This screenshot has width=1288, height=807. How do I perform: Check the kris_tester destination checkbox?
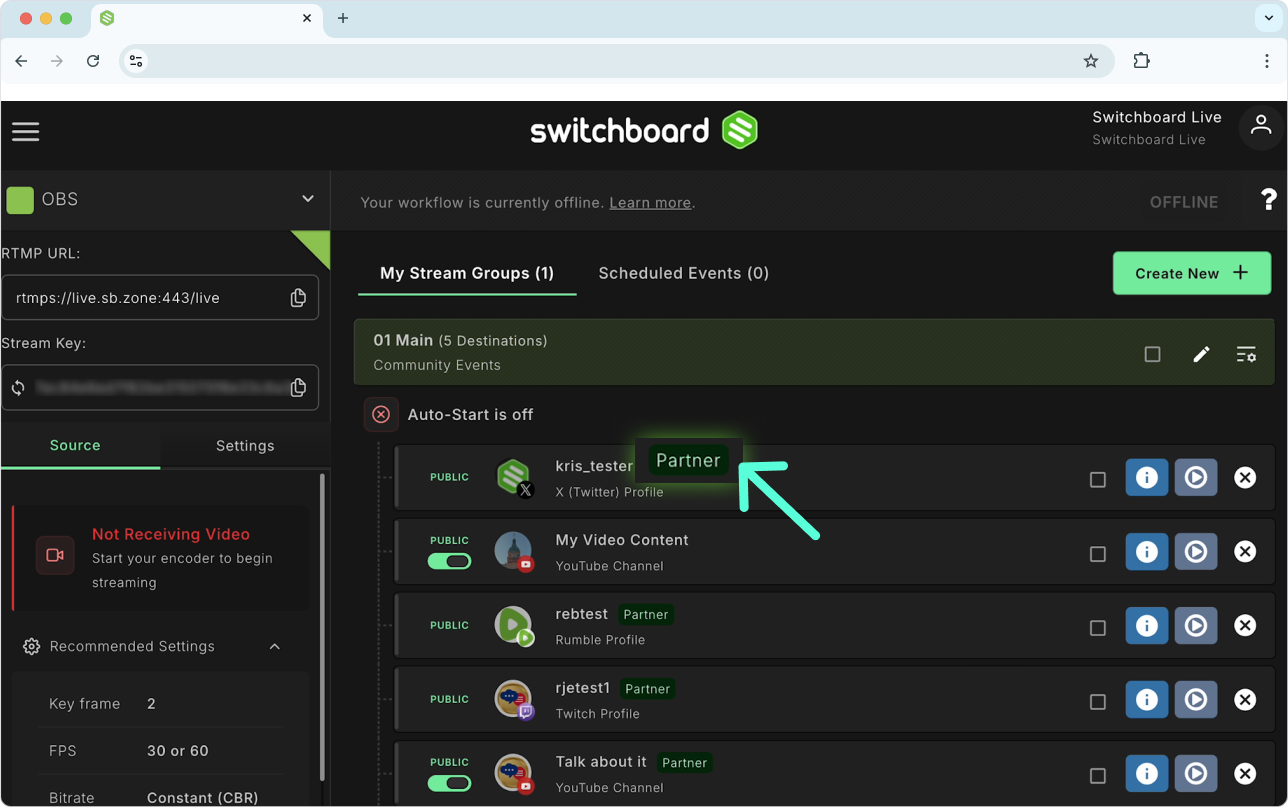coord(1098,479)
